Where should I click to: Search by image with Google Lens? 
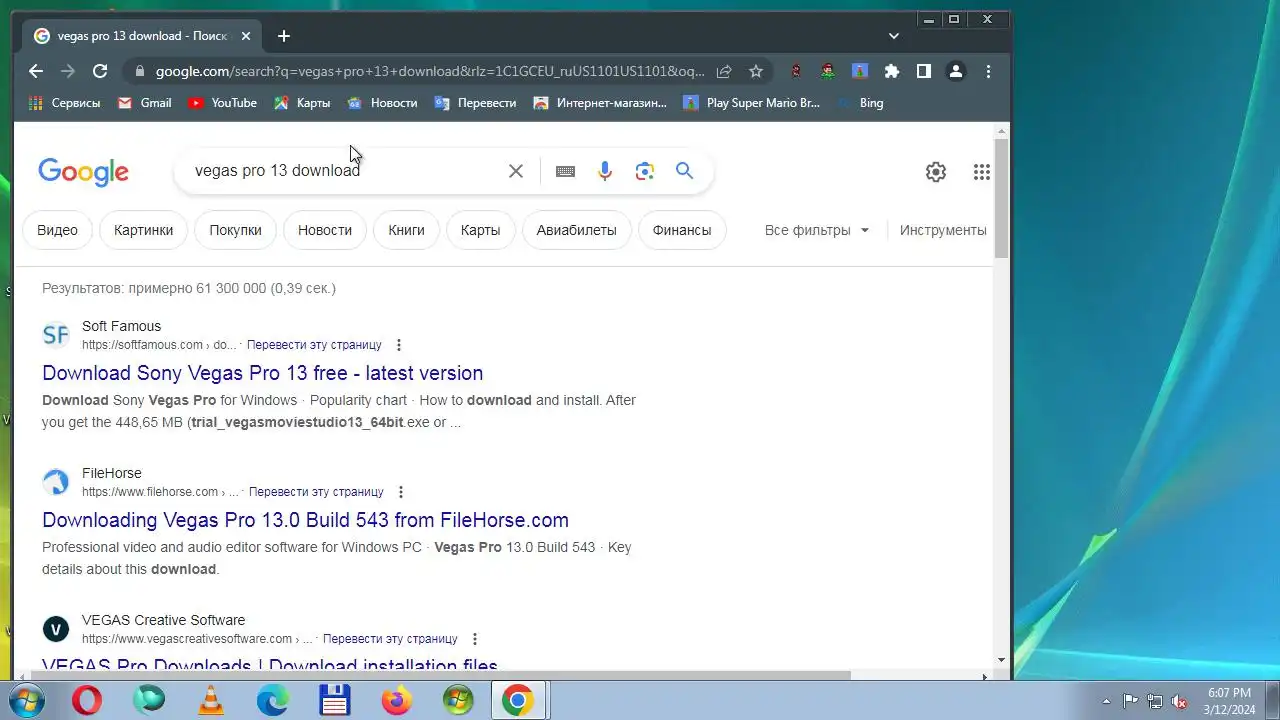point(645,171)
